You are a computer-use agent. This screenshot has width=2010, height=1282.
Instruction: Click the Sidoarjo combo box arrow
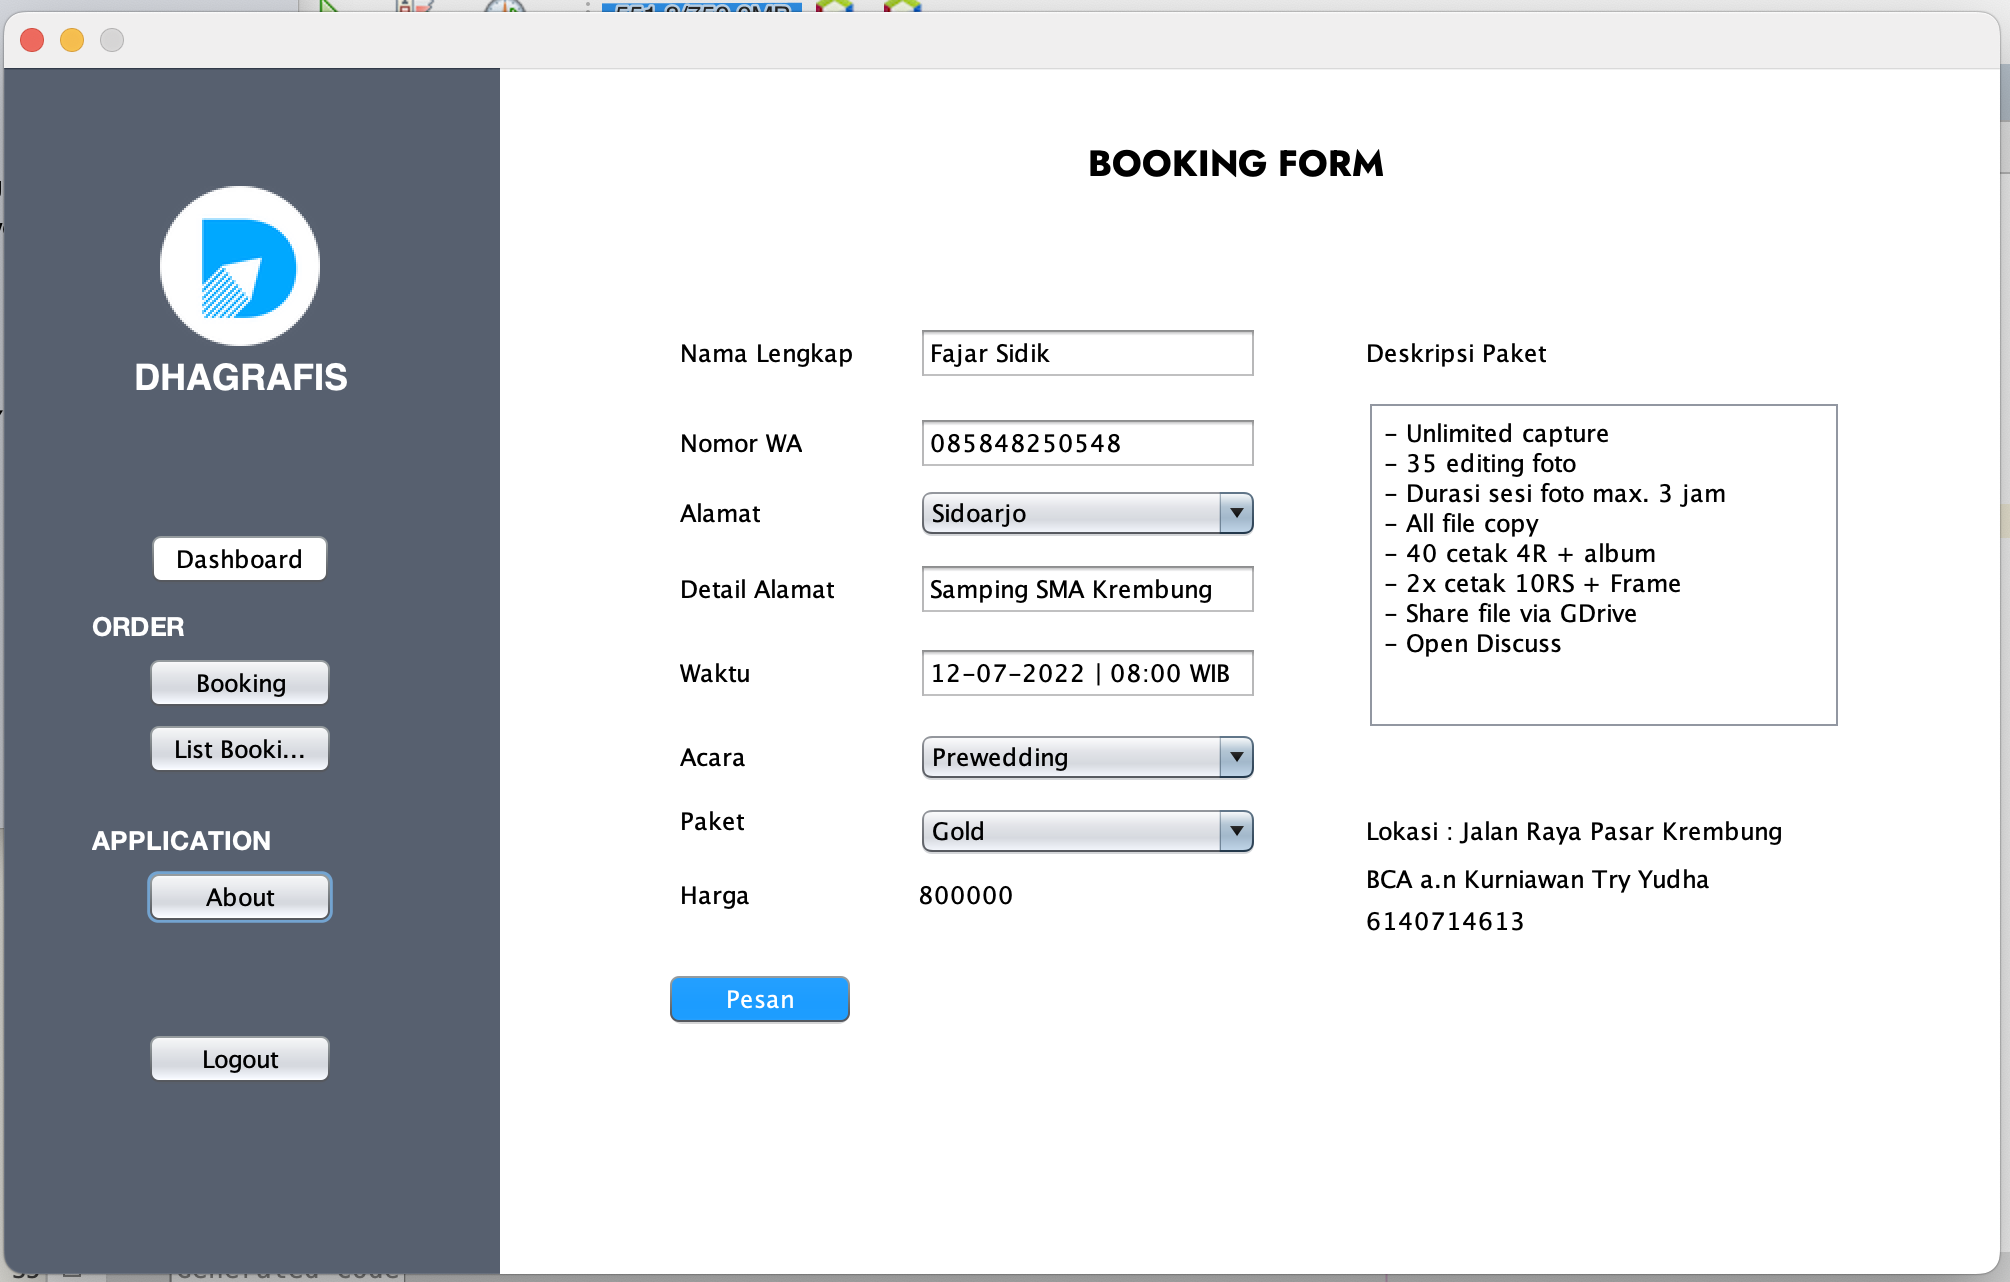(1236, 513)
